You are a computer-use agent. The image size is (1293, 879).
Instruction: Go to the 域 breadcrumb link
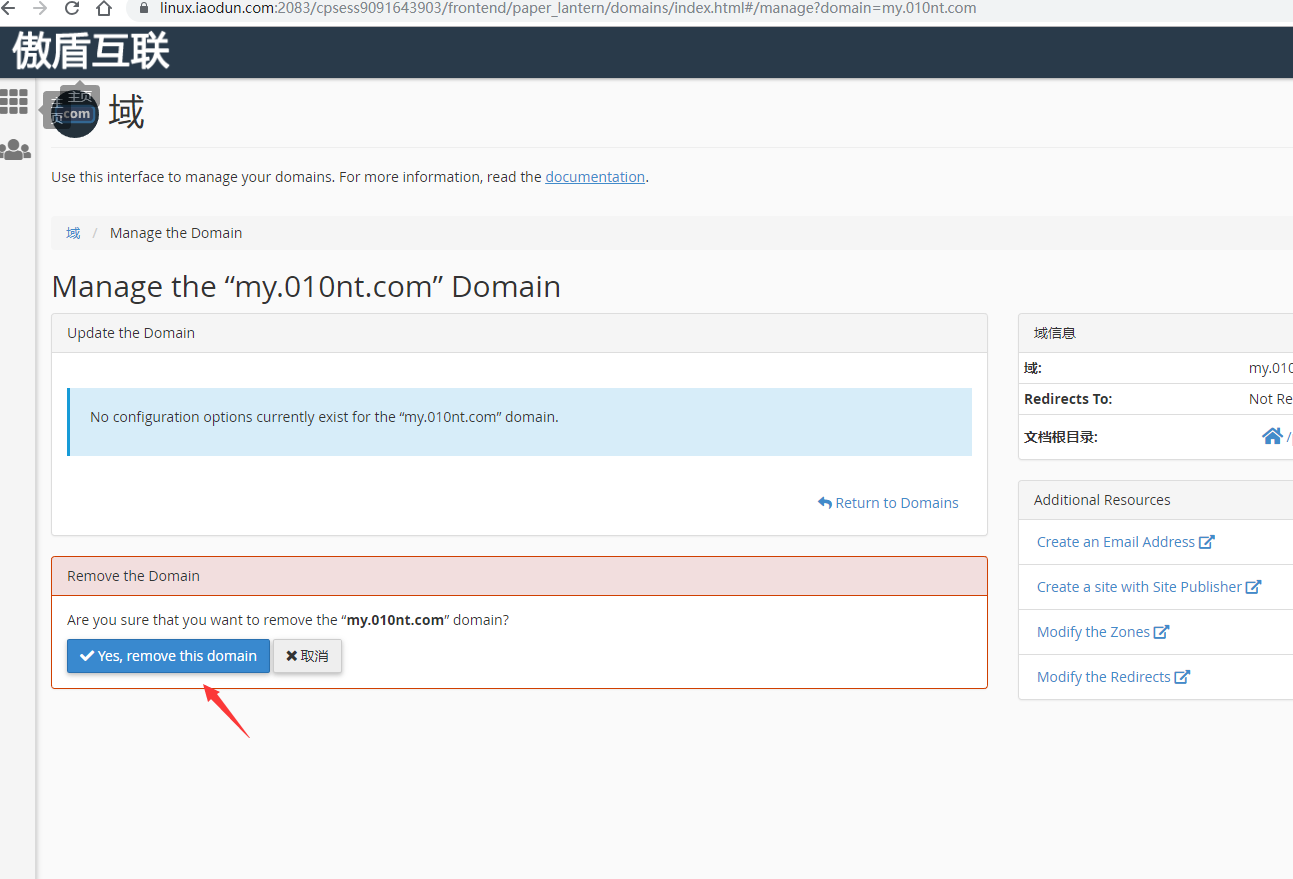pos(73,233)
